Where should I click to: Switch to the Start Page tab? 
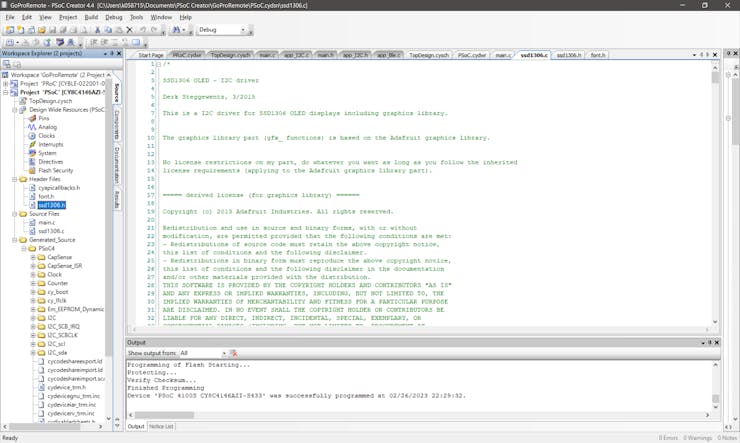pos(151,55)
